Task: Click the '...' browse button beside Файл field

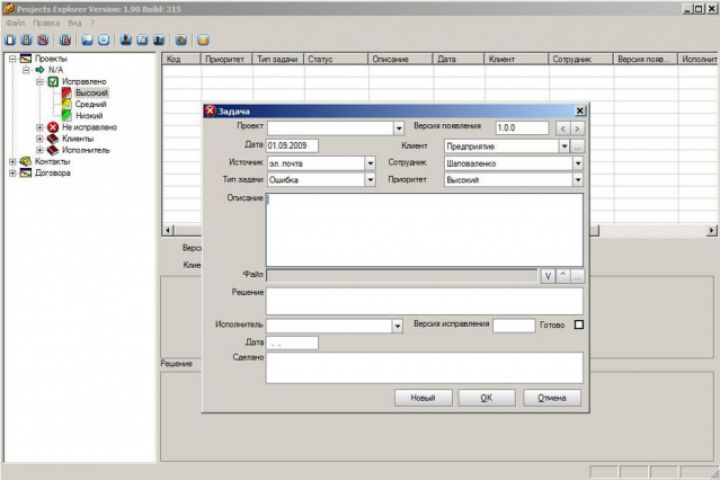Action: tap(577, 276)
